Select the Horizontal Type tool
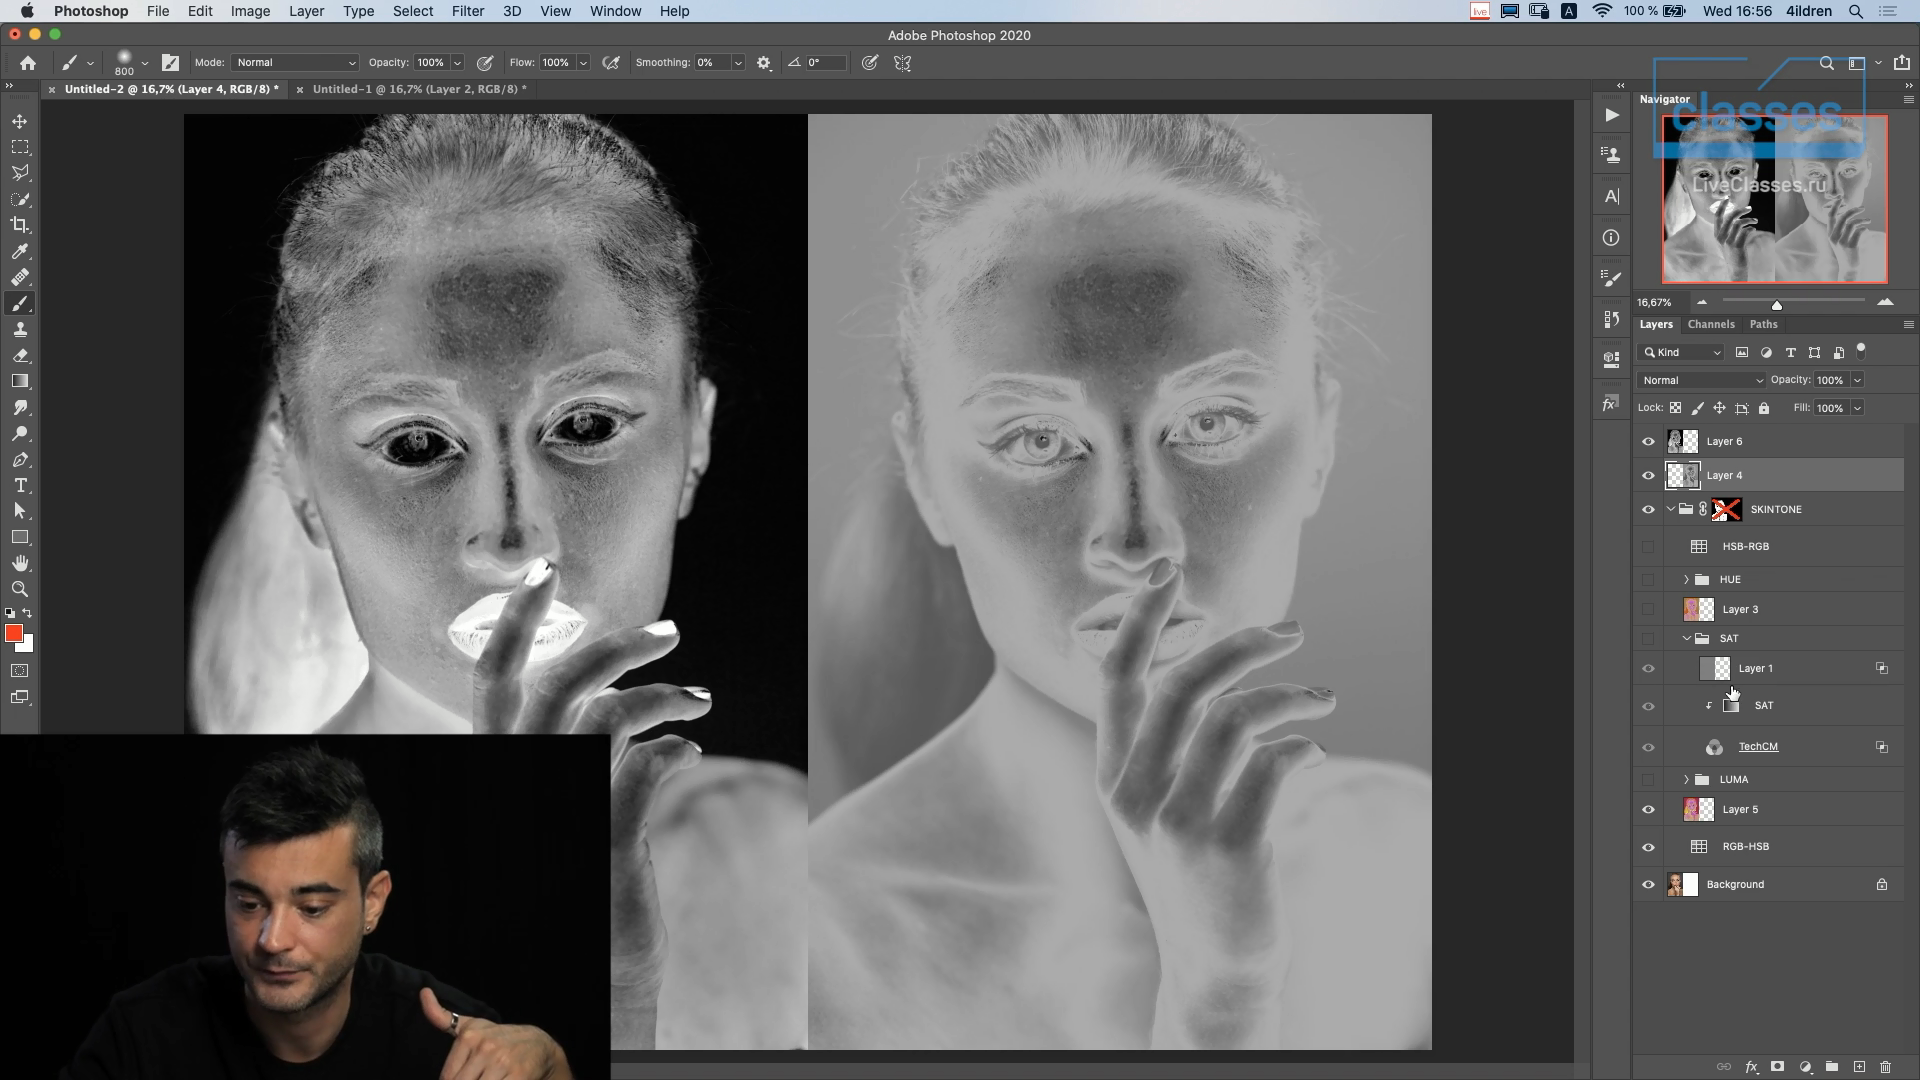Screen dimensions: 1920x1080 (x=20, y=485)
